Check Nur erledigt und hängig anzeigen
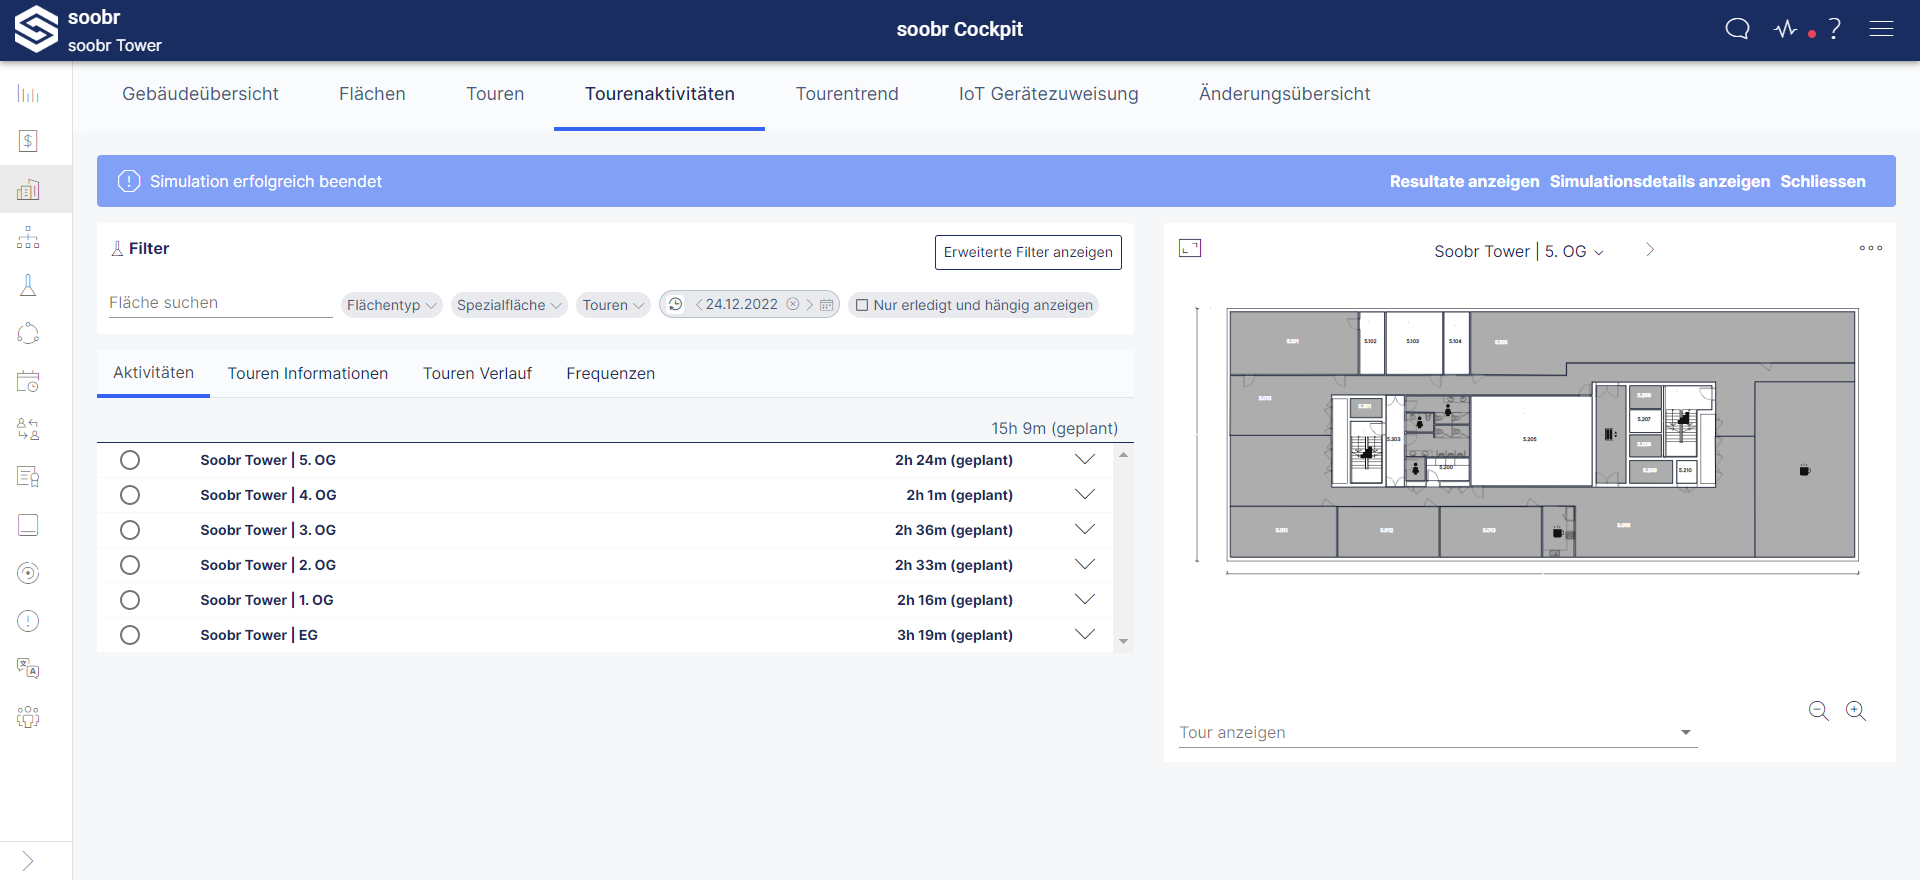This screenshot has width=1920, height=880. [862, 305]
